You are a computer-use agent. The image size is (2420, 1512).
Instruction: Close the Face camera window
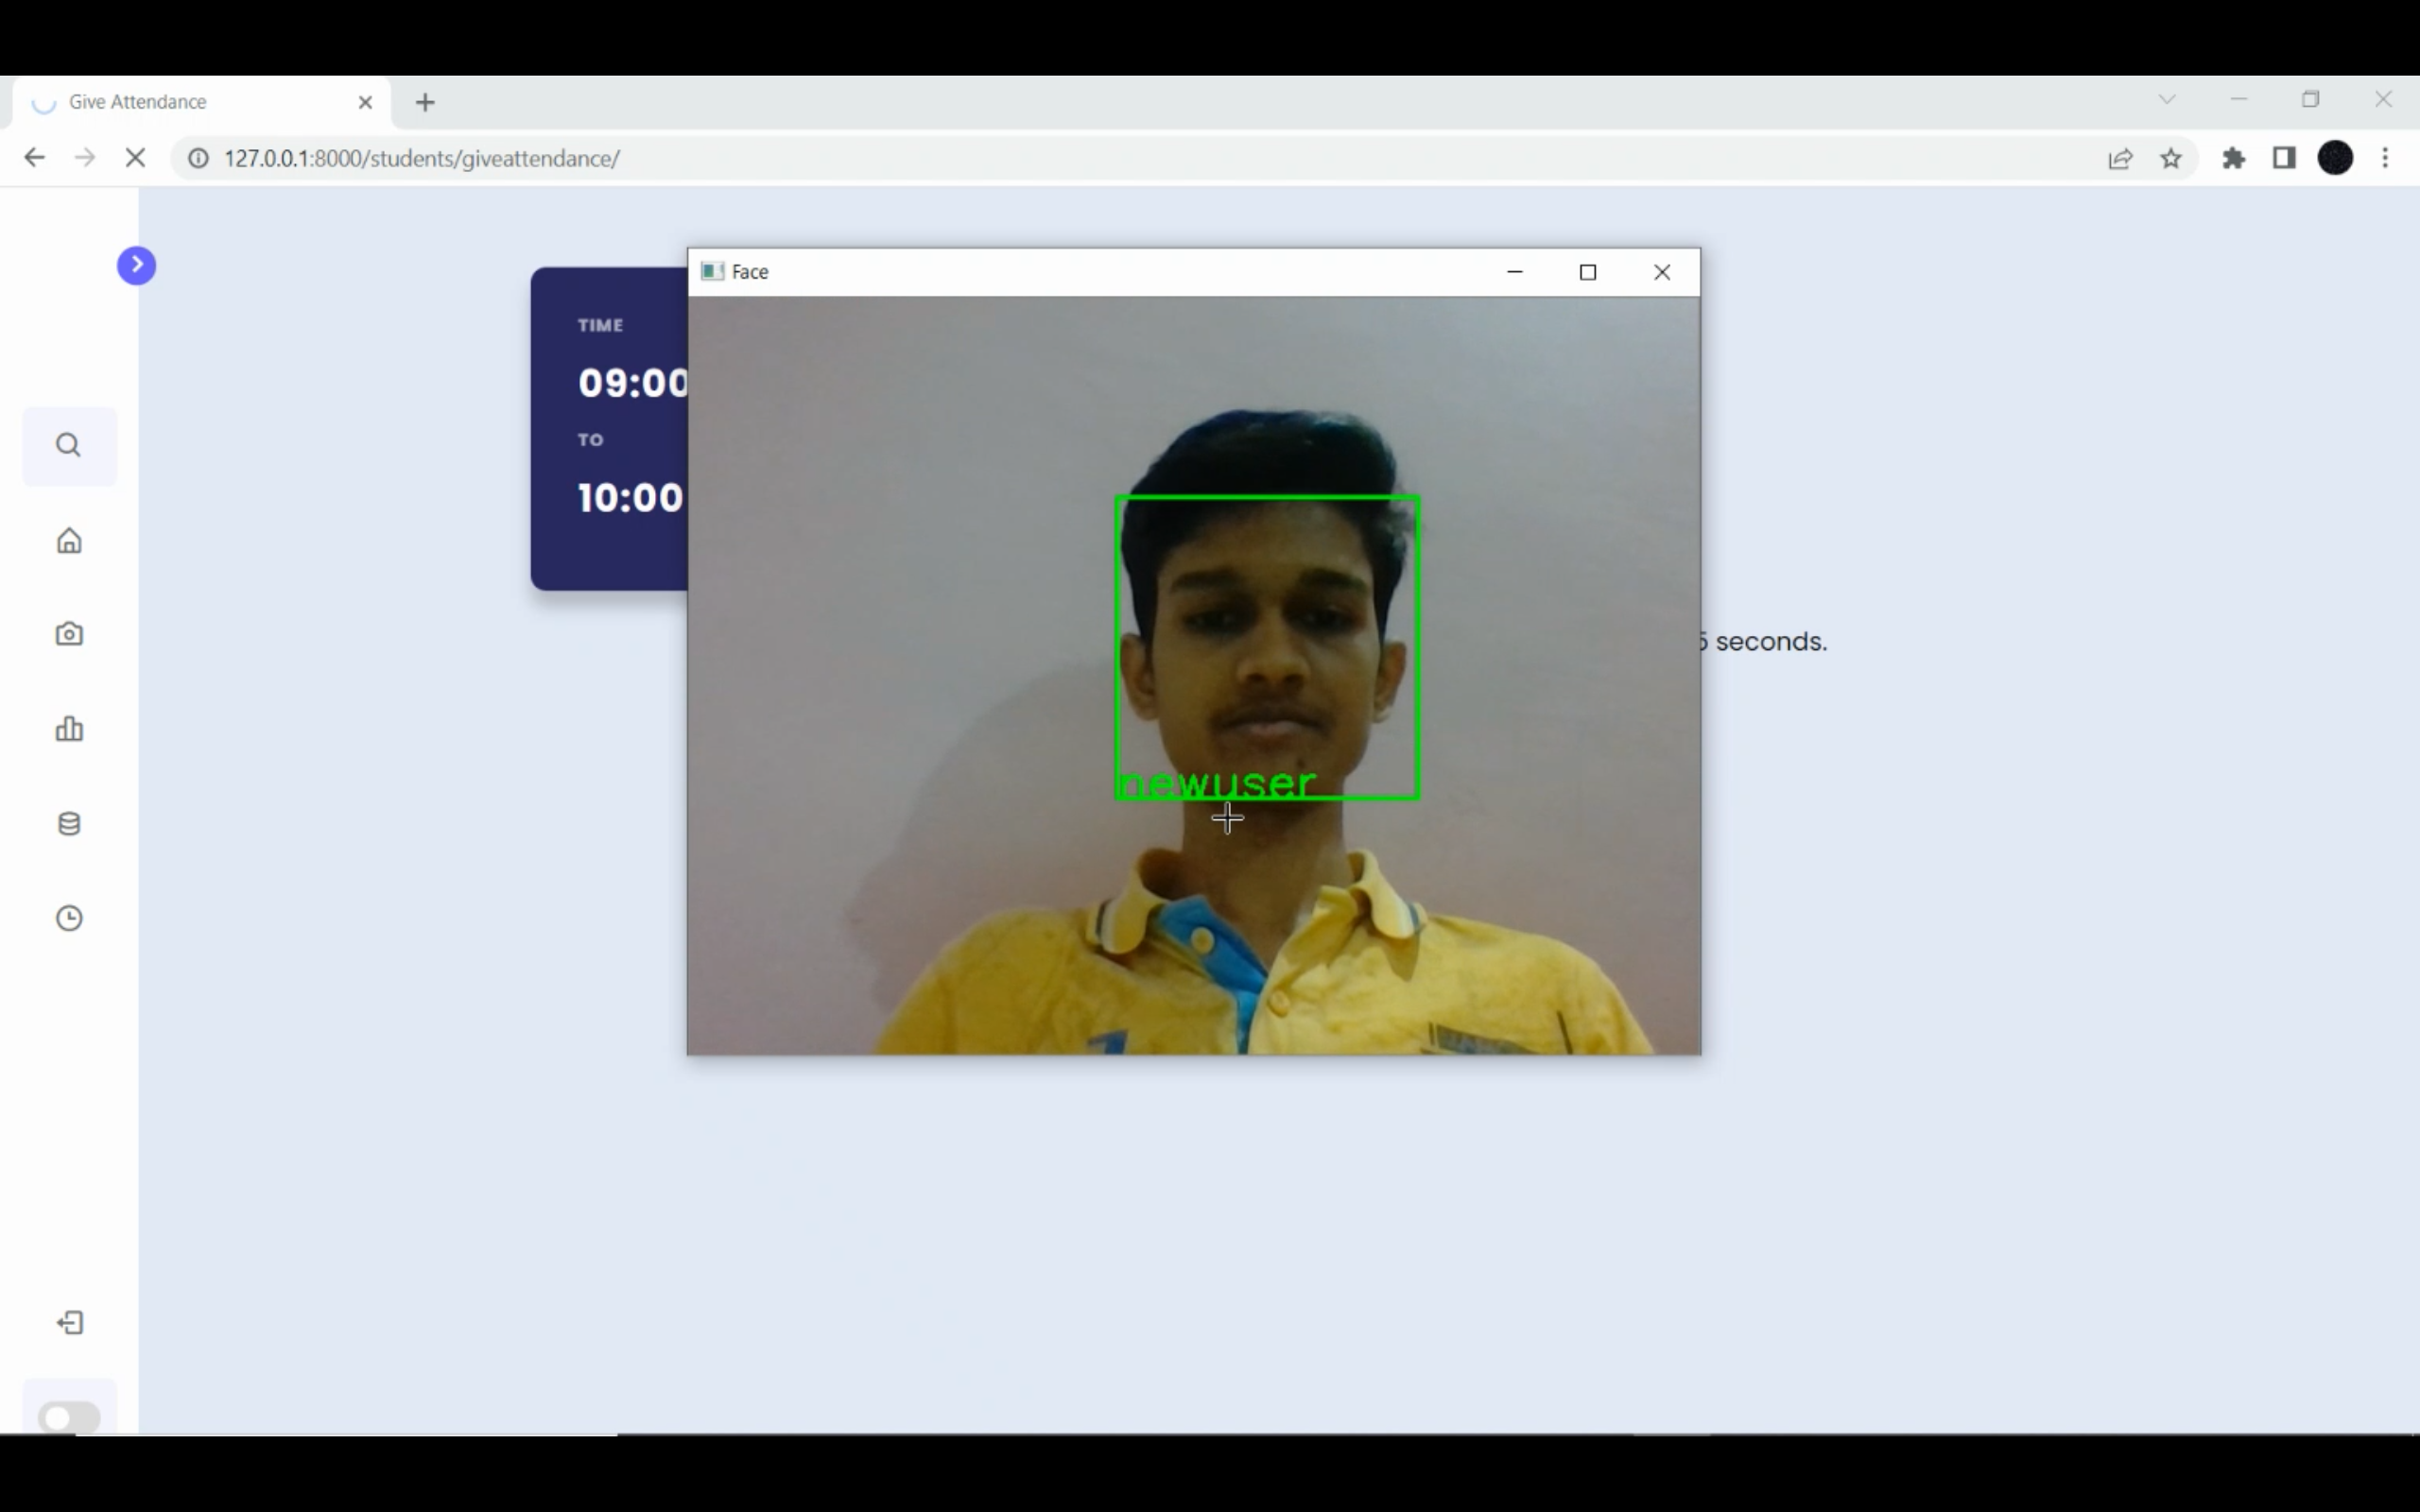(1662, 272)
